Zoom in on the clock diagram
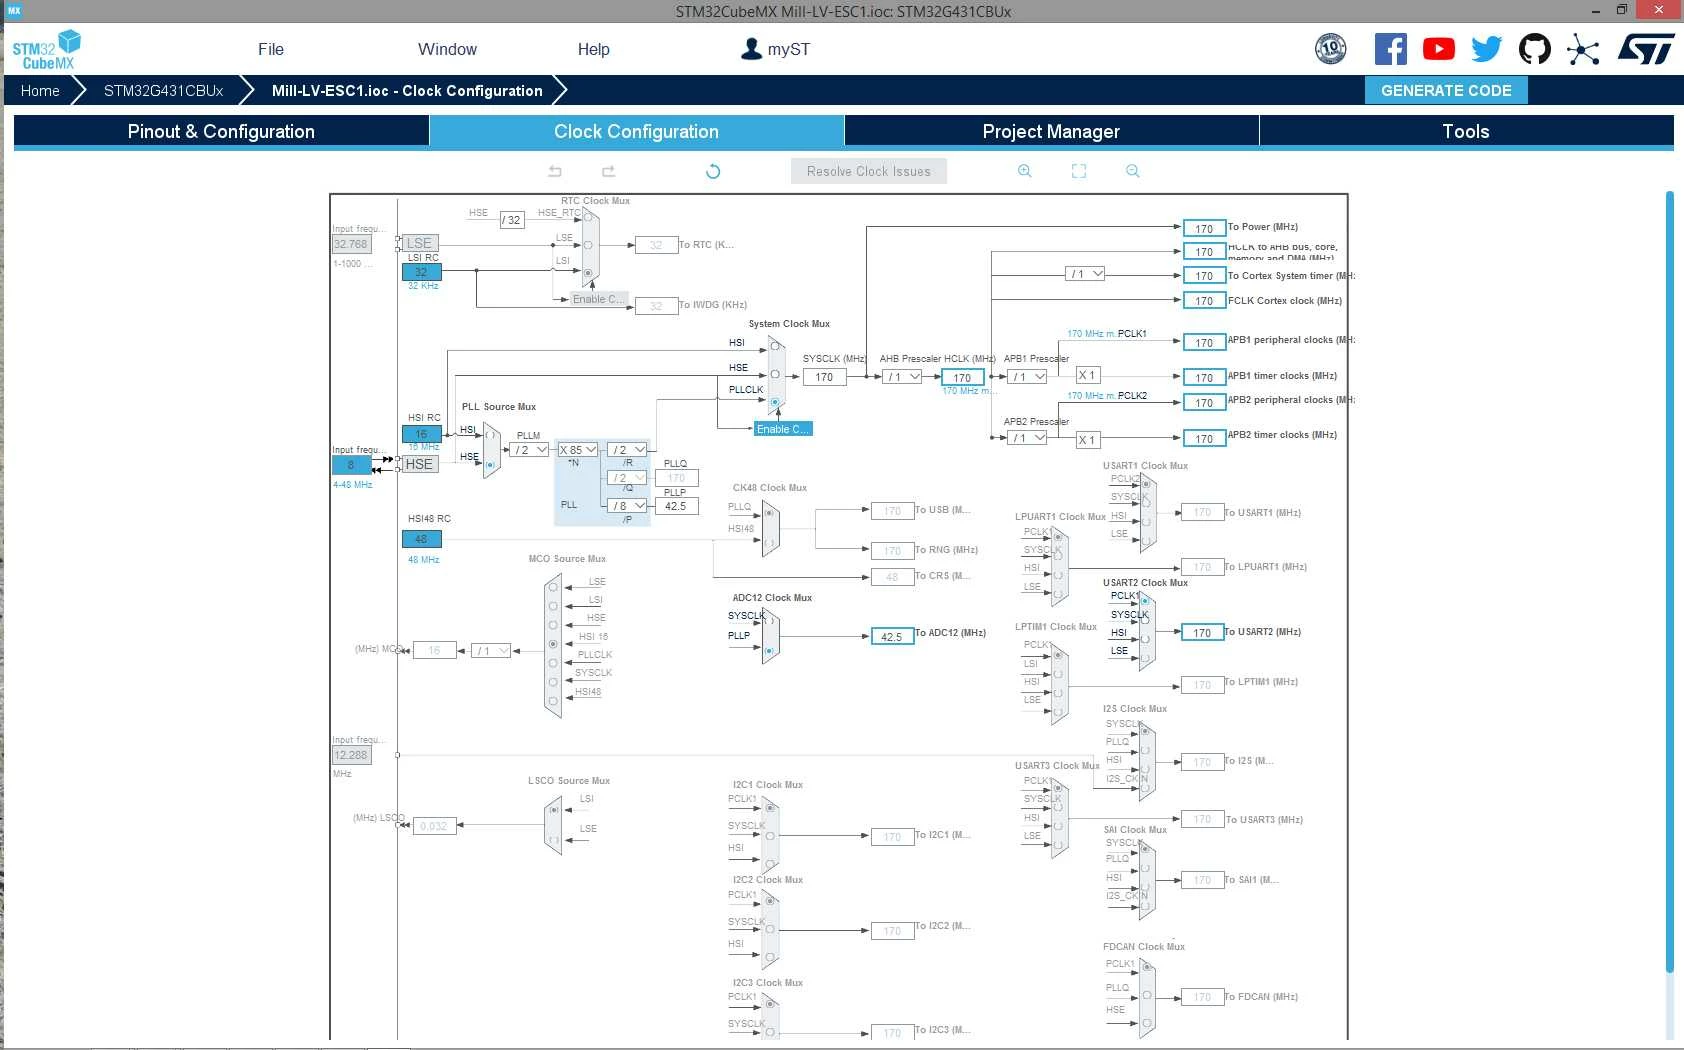Image resolution: width=1684 pixels, height=1050 pixels. click(x=1025, y=171)
